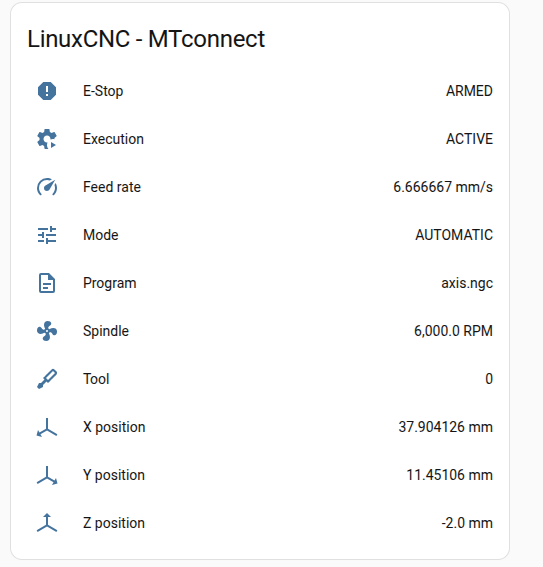Click the 37.904126 mm X position value
Image resolution: width=543 pixels, height=567 pixels.
445,427
